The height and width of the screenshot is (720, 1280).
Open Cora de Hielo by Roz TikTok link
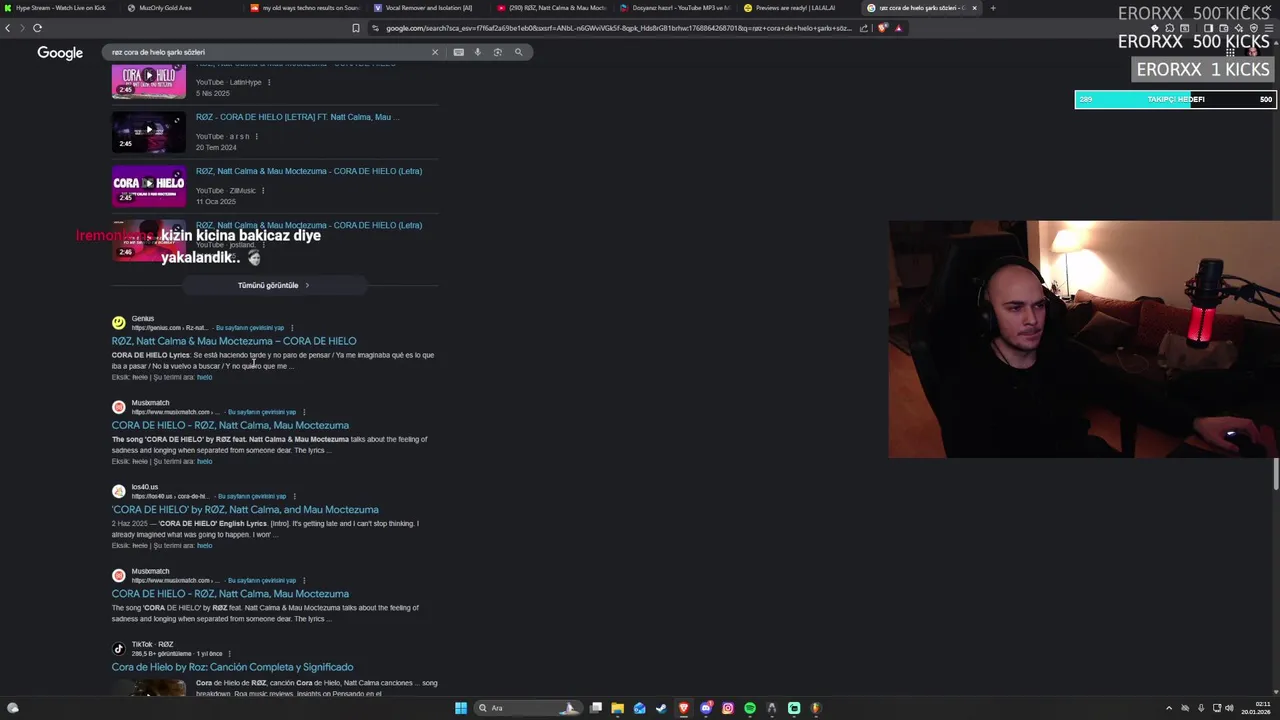[x=232, y=667]
